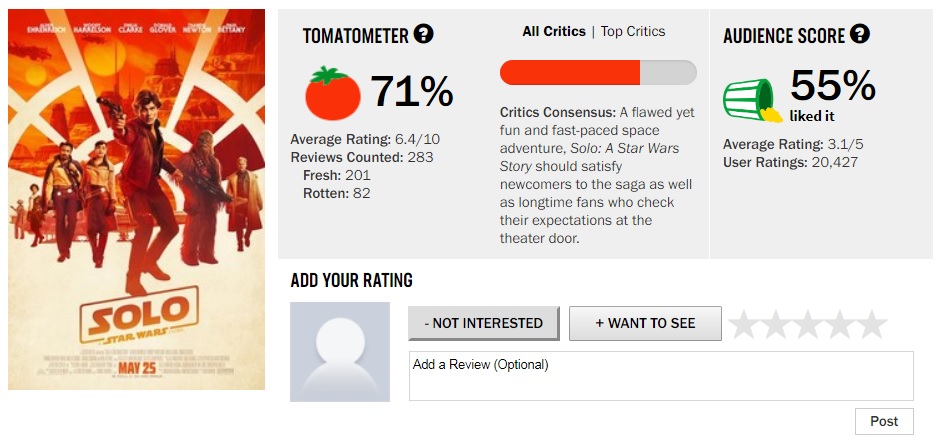This screenshot has height=440, width=939.
Task: Click the red fresh tomato icon
Action: click(x=332, y=93)
